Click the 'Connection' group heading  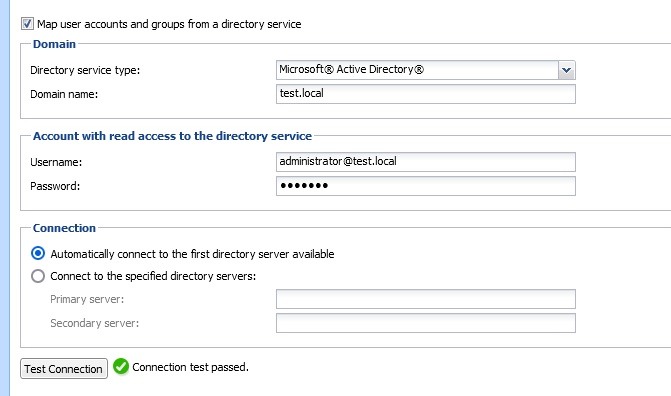[x=64, y=228]
